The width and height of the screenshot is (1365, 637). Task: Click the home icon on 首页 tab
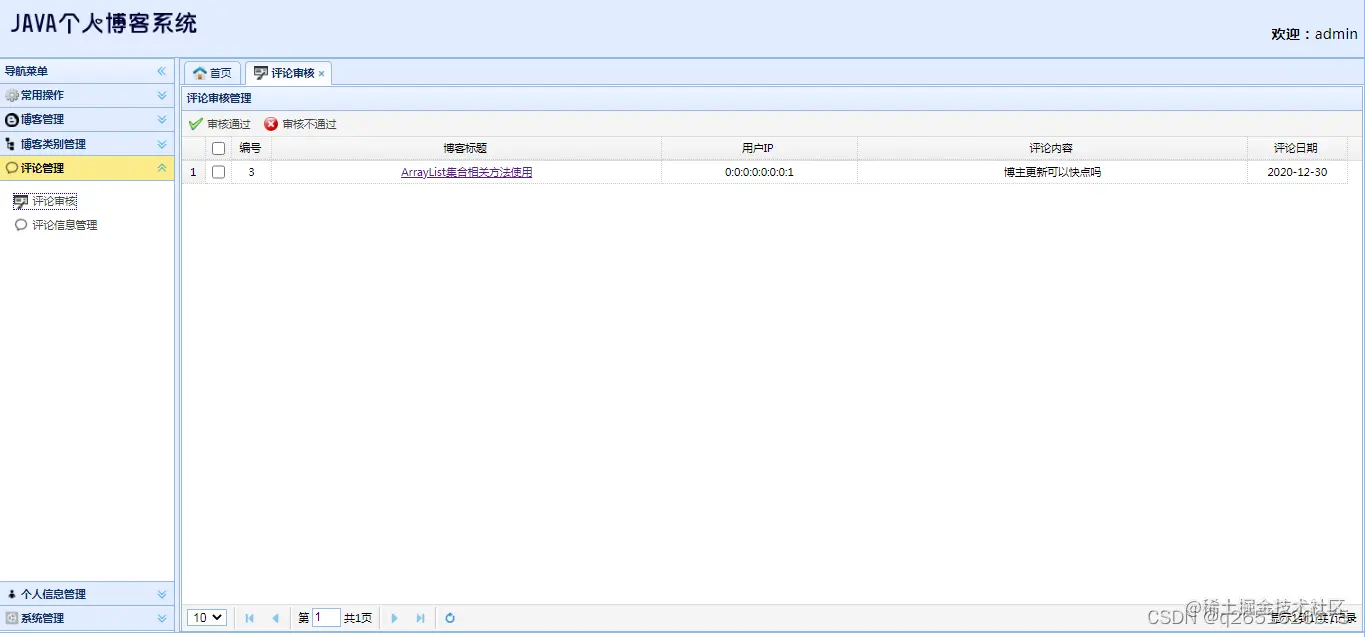[x=200, y=73]
